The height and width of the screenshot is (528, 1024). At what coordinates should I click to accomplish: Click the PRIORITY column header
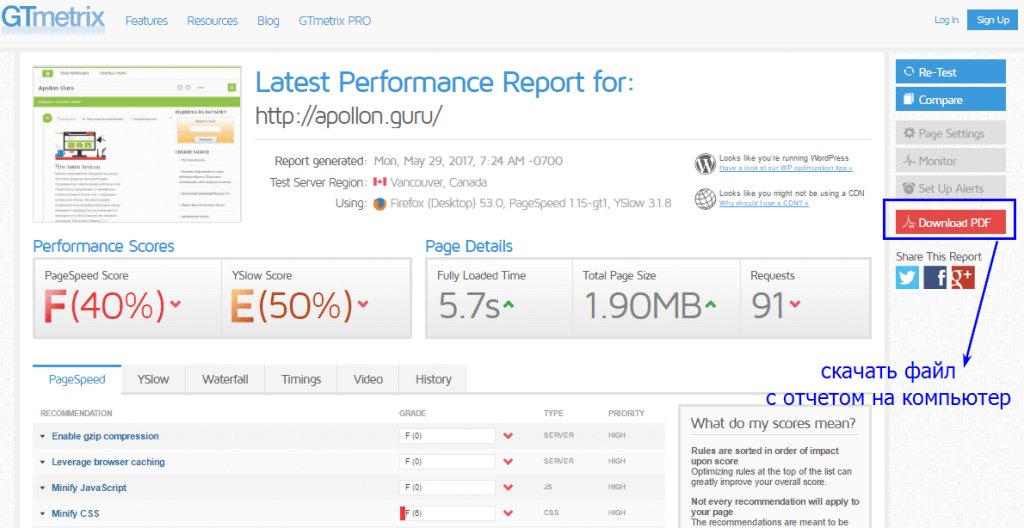(626, 413)
